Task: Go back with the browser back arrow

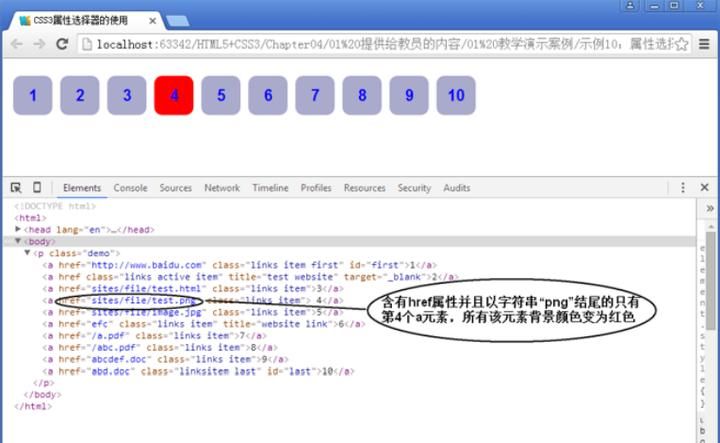Action: click(x=17, y=44)
